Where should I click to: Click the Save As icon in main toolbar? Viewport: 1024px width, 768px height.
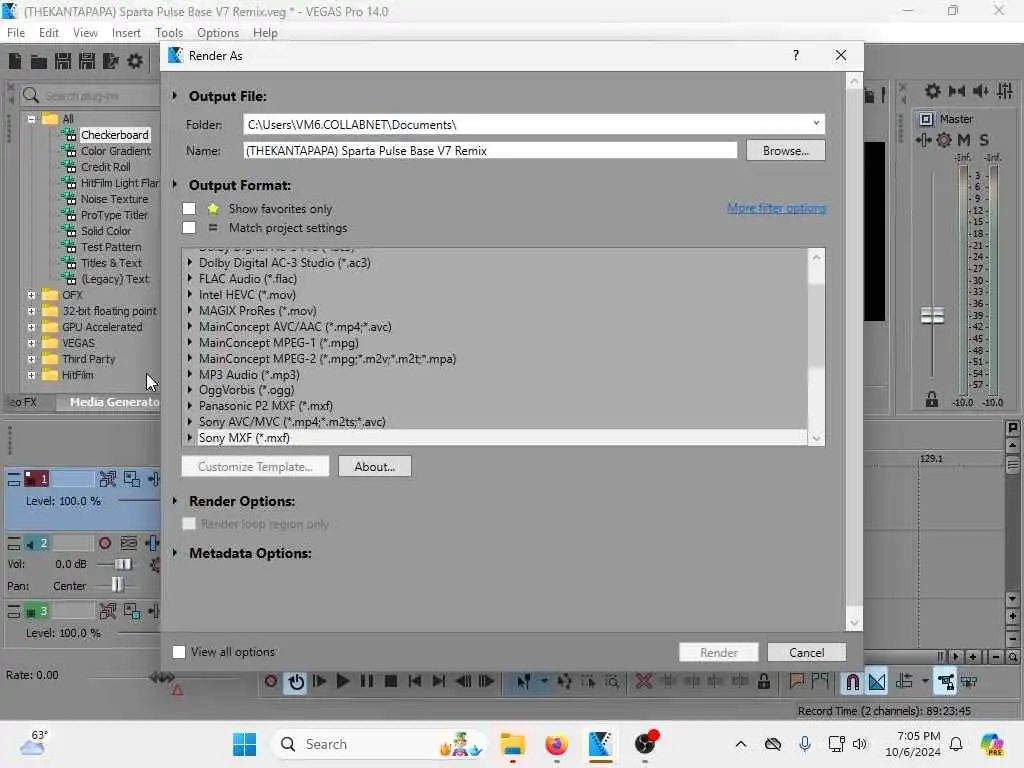87,61
